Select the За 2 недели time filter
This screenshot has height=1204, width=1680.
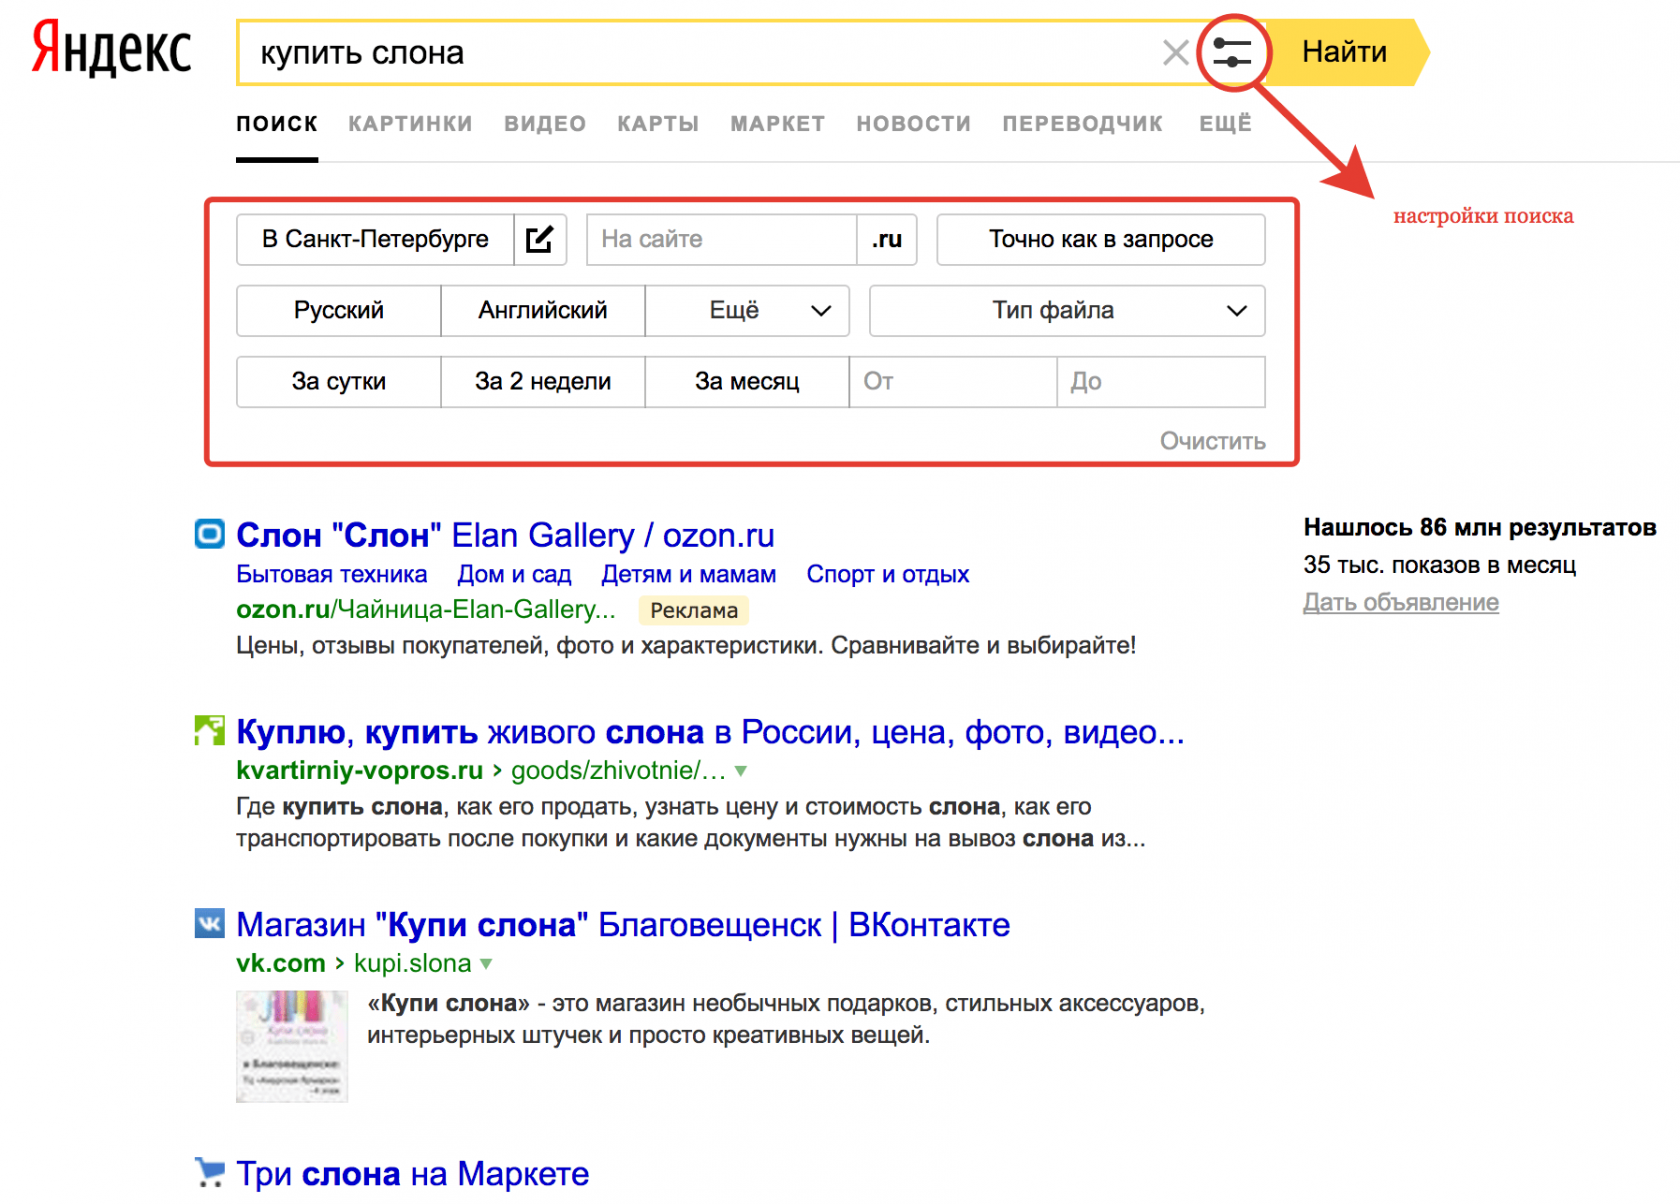(x=543, y=381)
